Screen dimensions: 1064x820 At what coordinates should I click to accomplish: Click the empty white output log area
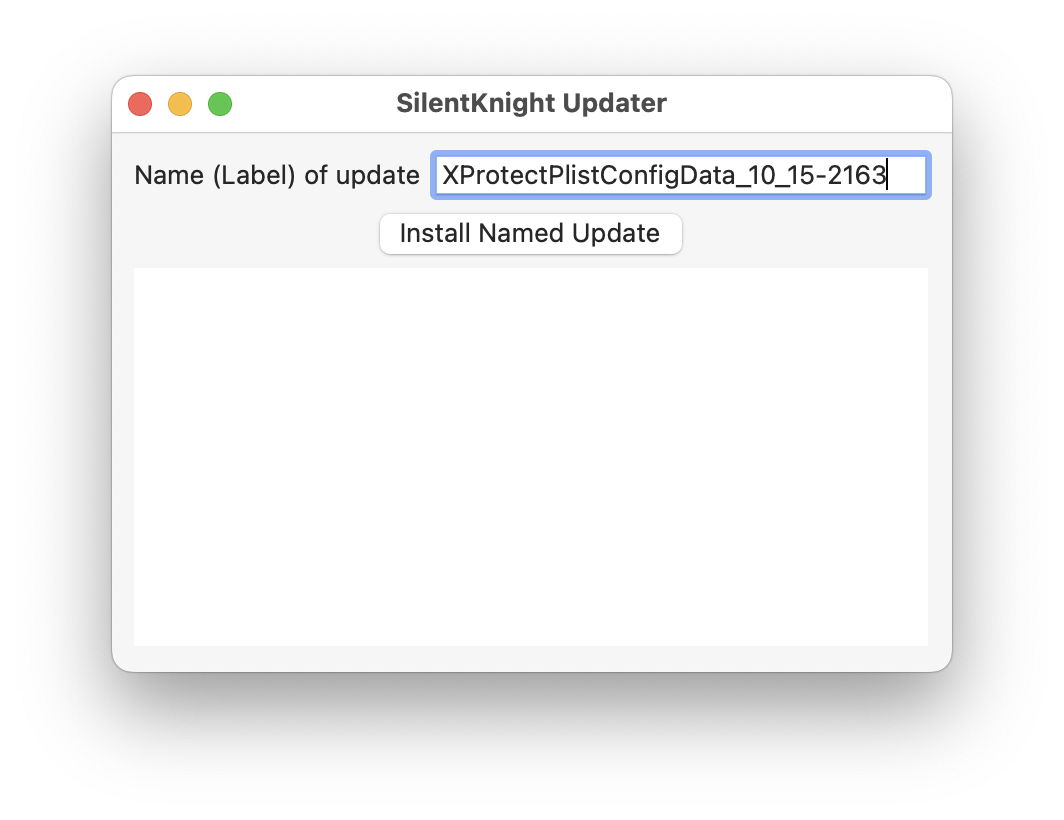pos(531,456)
